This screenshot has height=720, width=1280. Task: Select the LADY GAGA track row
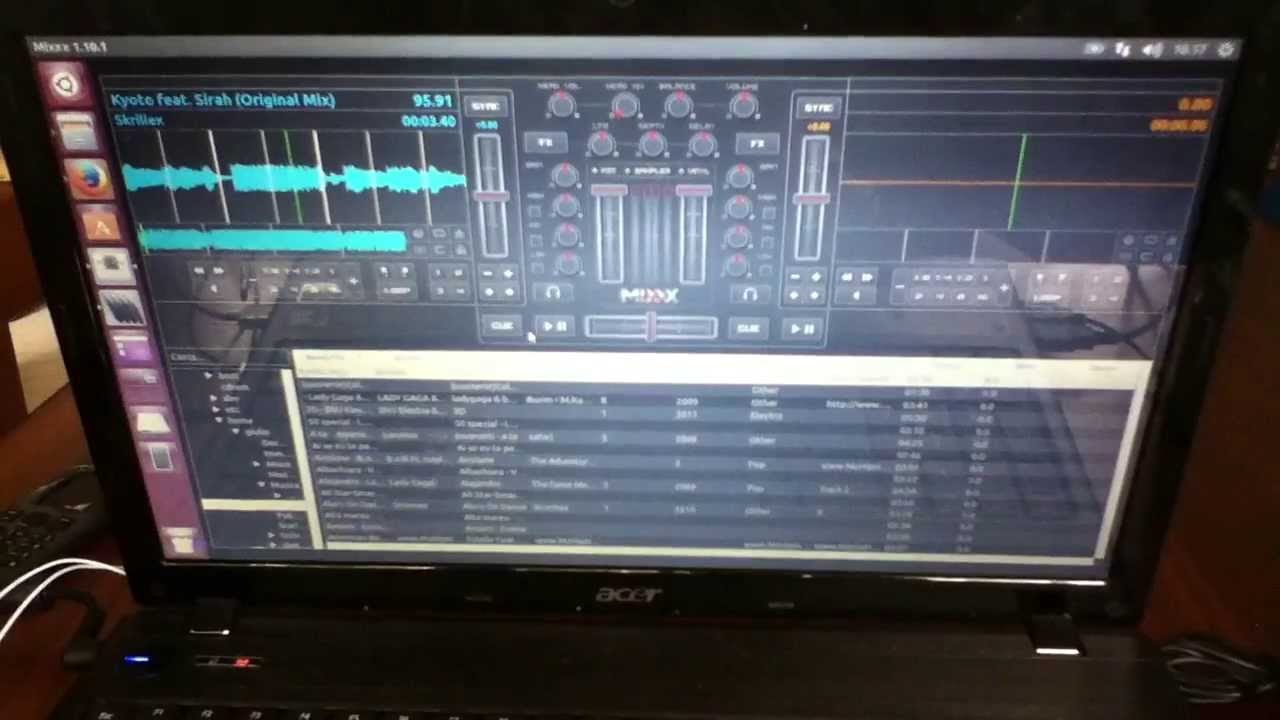(720, 400)
